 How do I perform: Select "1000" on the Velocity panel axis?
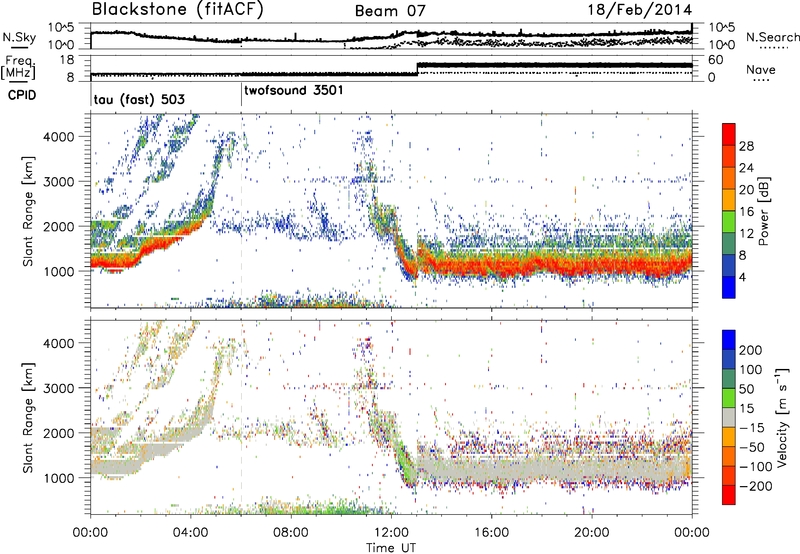[x=59, y=478]
